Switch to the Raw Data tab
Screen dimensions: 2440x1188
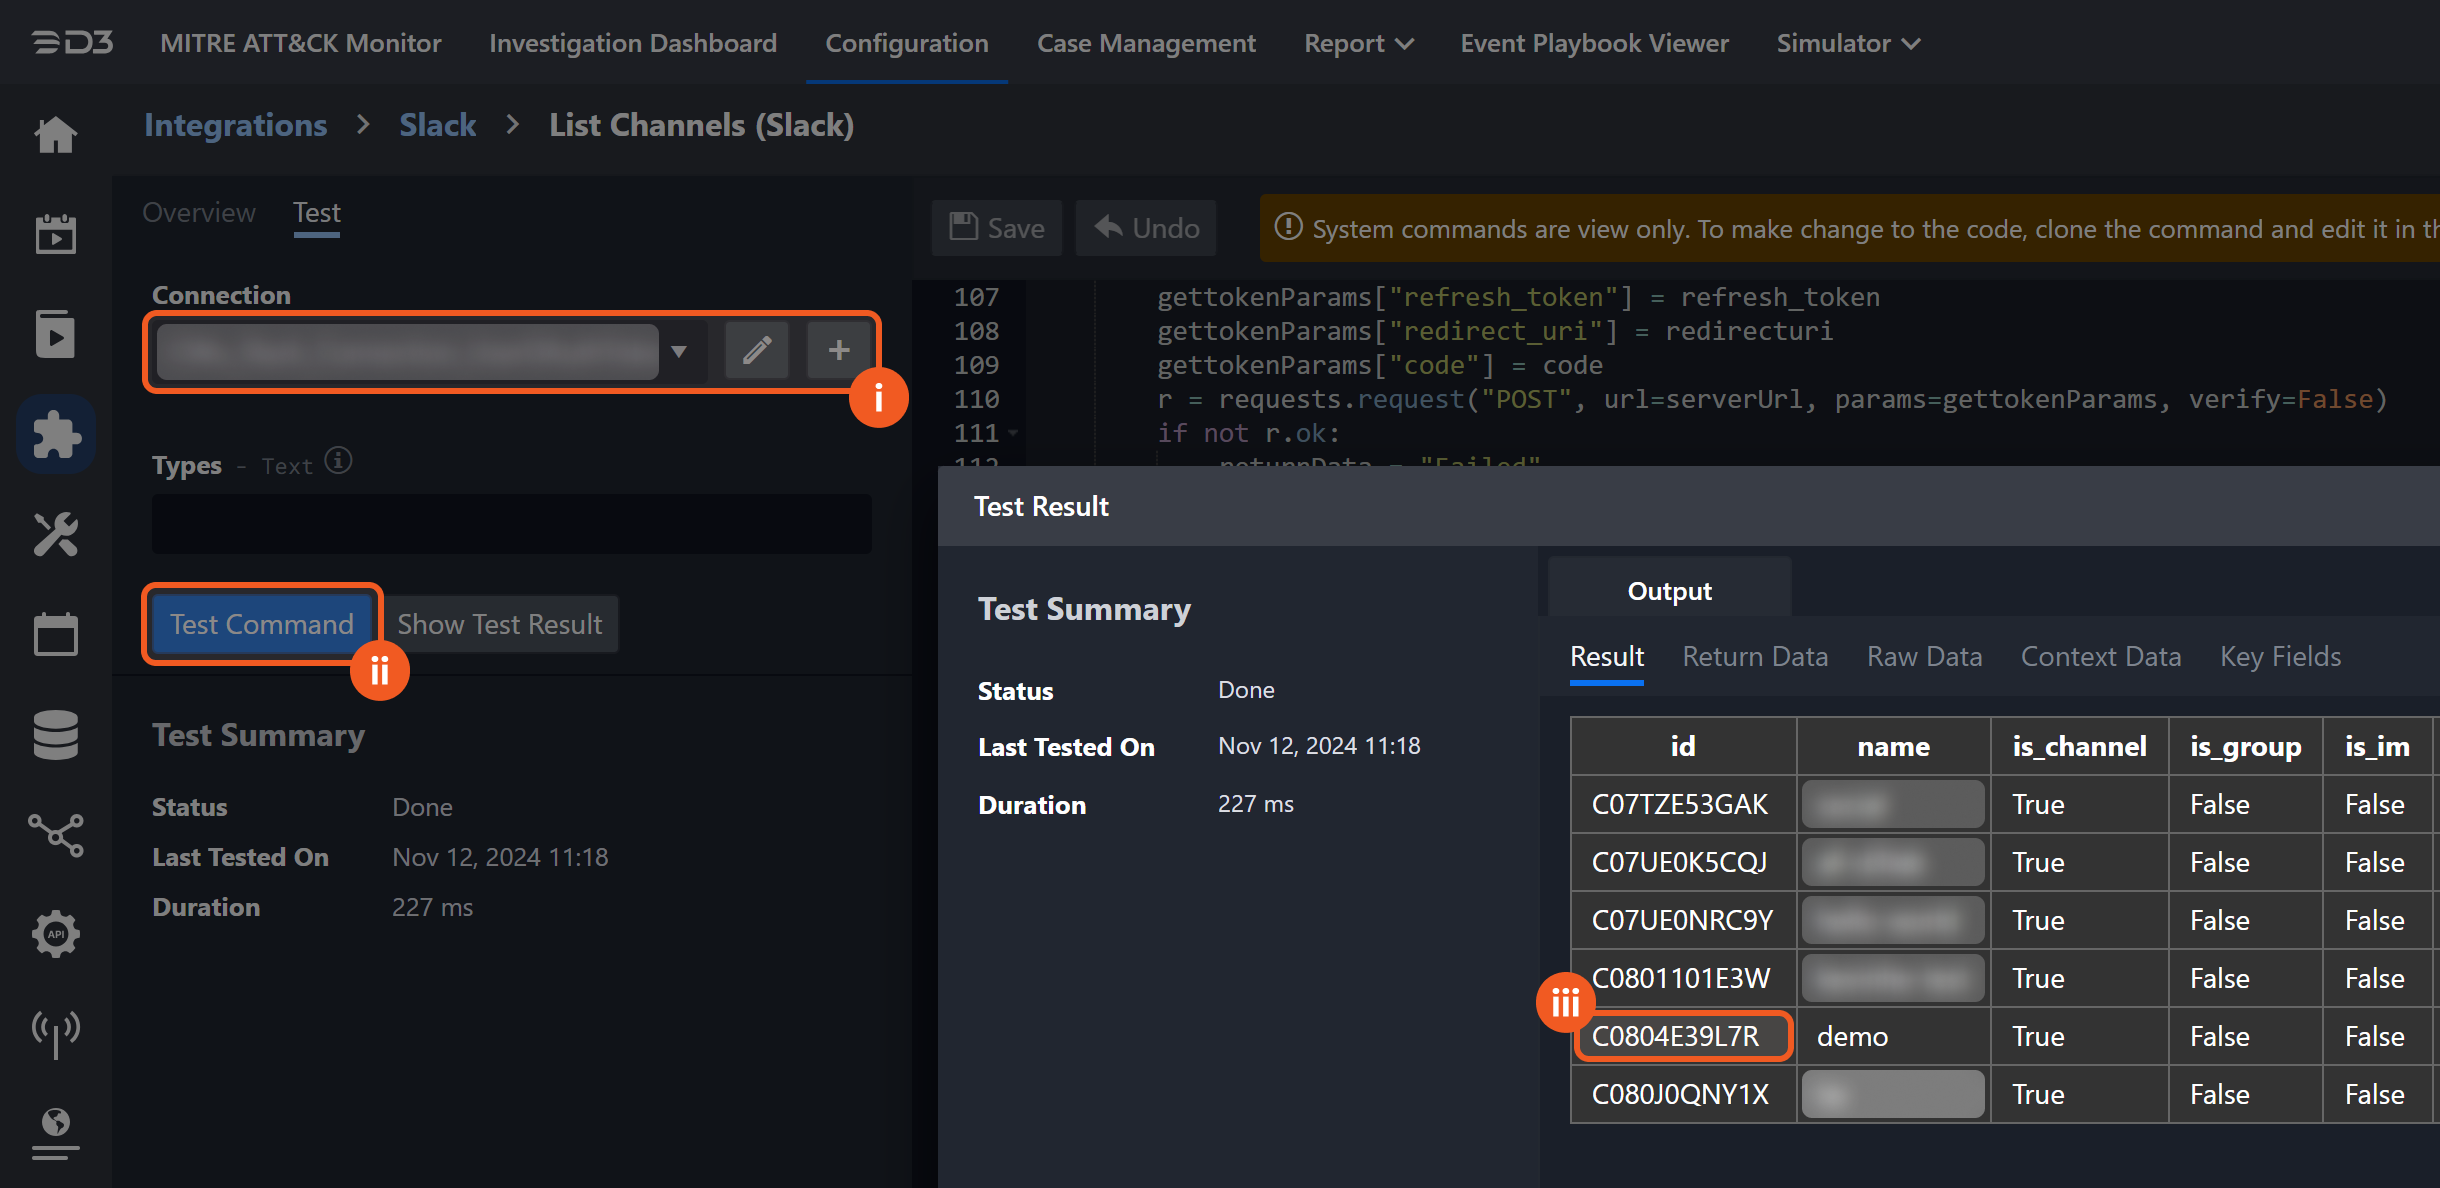click(1924, 656)
